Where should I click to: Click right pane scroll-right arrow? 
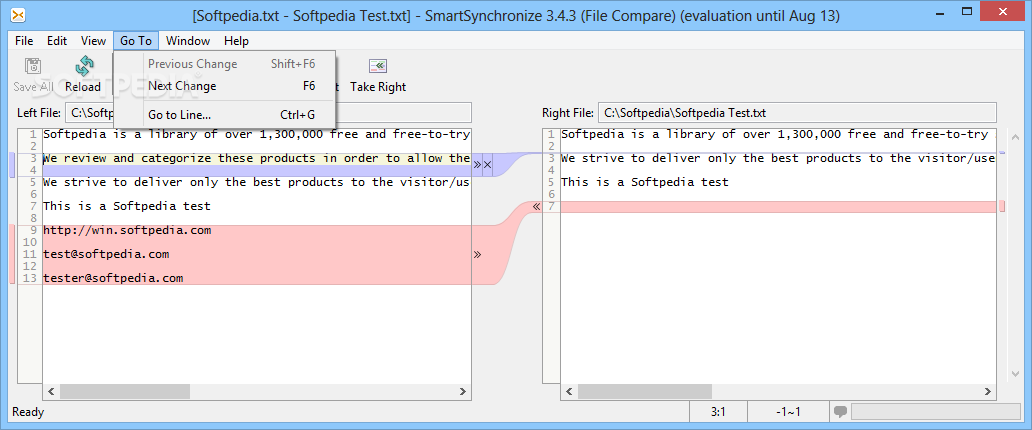989,392
